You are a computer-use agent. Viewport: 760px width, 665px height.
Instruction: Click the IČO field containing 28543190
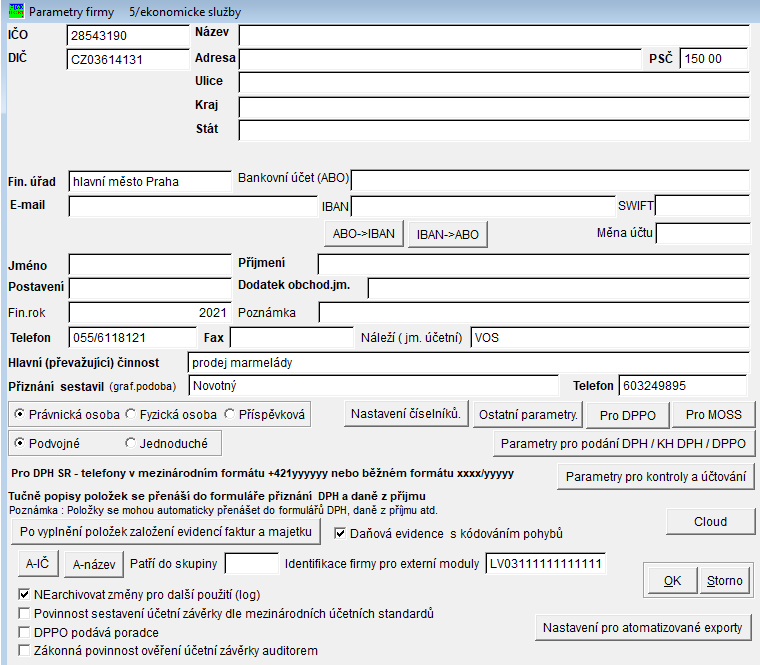tap(128, 35)
